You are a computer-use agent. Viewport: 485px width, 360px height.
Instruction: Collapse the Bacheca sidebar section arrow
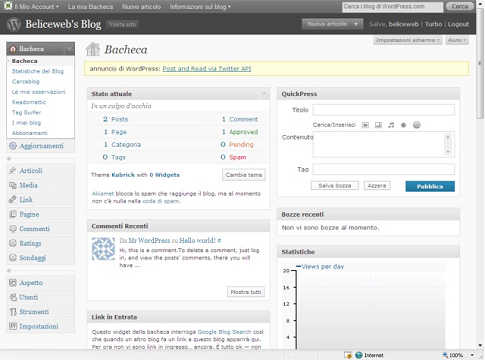69,49
